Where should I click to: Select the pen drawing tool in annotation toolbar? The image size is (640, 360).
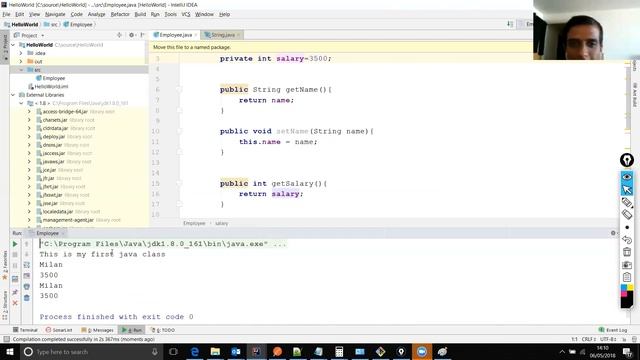click(x=627, y=202)
